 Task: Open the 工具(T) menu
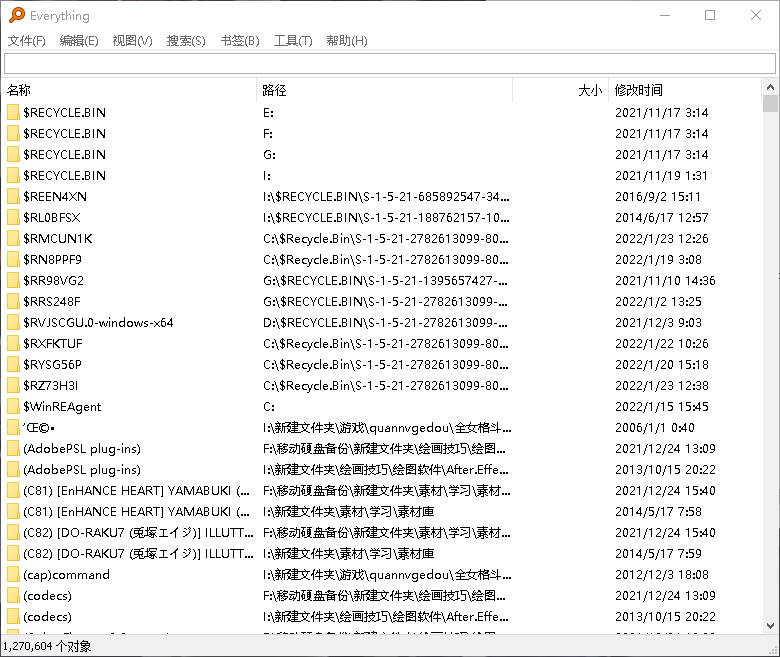pos(293,41)
